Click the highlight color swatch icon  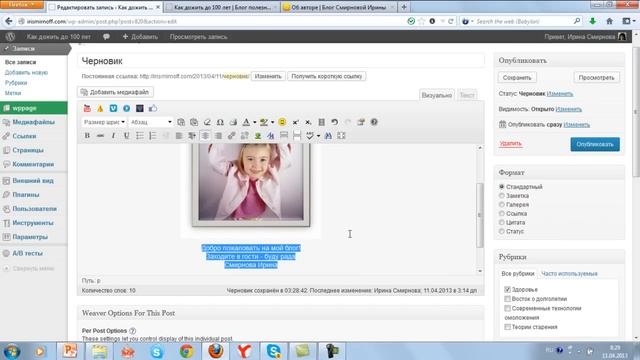264,122
